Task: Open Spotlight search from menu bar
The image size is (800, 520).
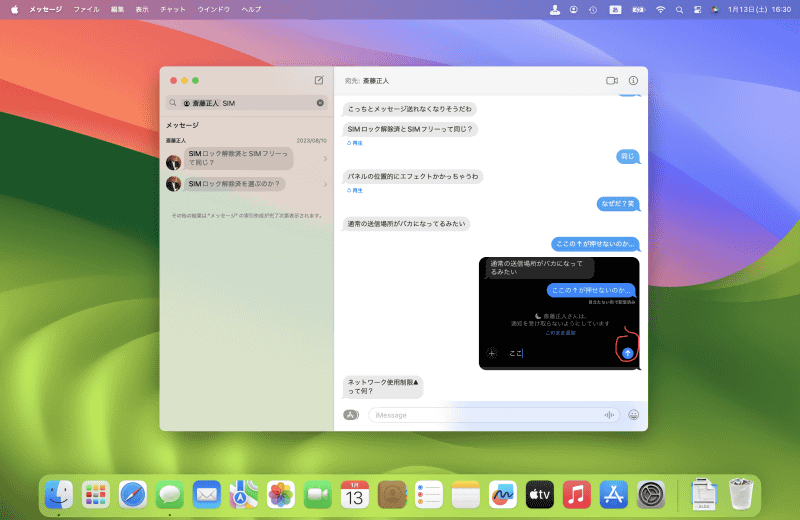Action: (679, 9)
